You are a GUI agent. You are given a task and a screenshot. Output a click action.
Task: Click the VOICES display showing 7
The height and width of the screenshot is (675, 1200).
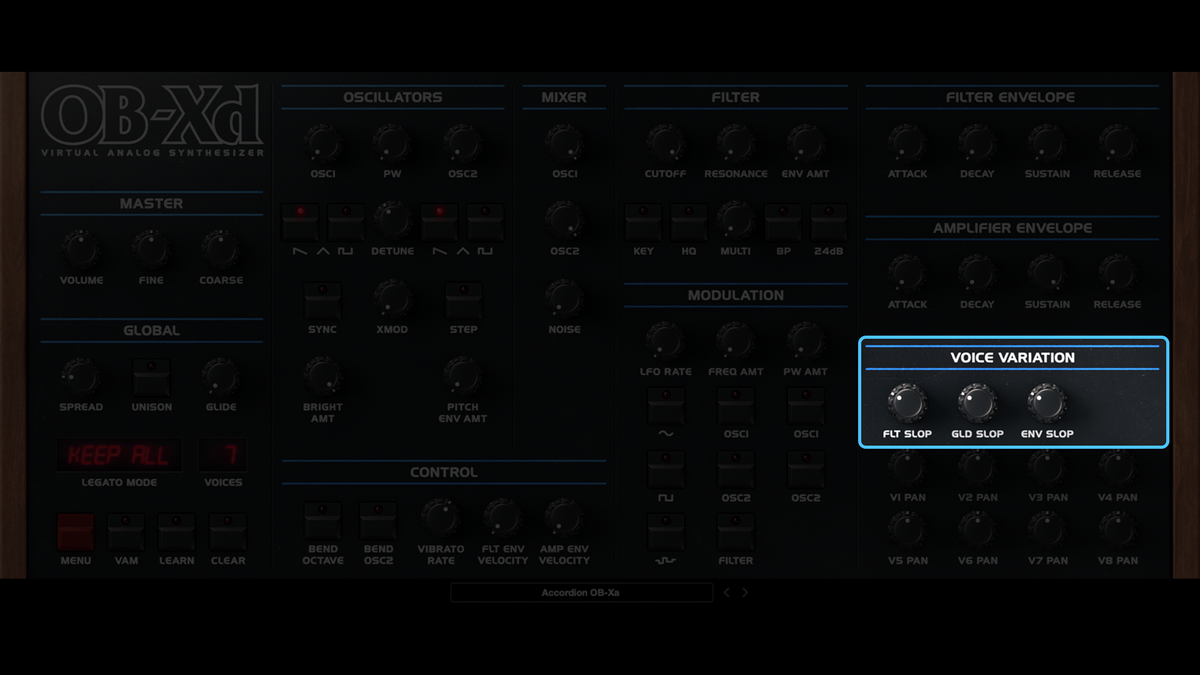coord(222,455)
